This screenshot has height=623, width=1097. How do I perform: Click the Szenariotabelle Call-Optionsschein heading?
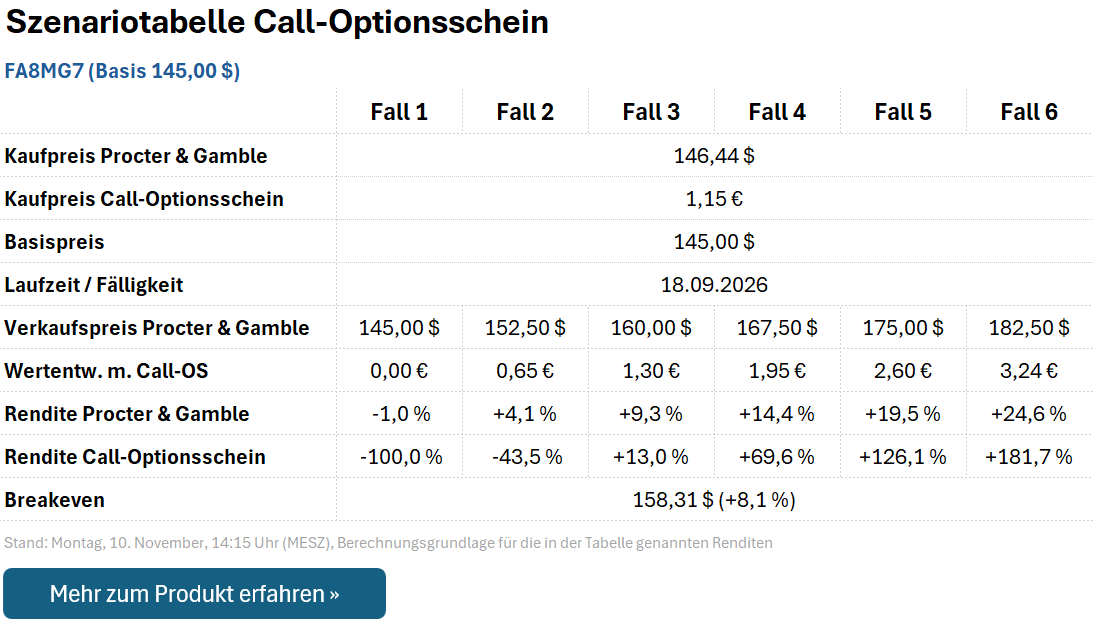(x=275, y=21)
